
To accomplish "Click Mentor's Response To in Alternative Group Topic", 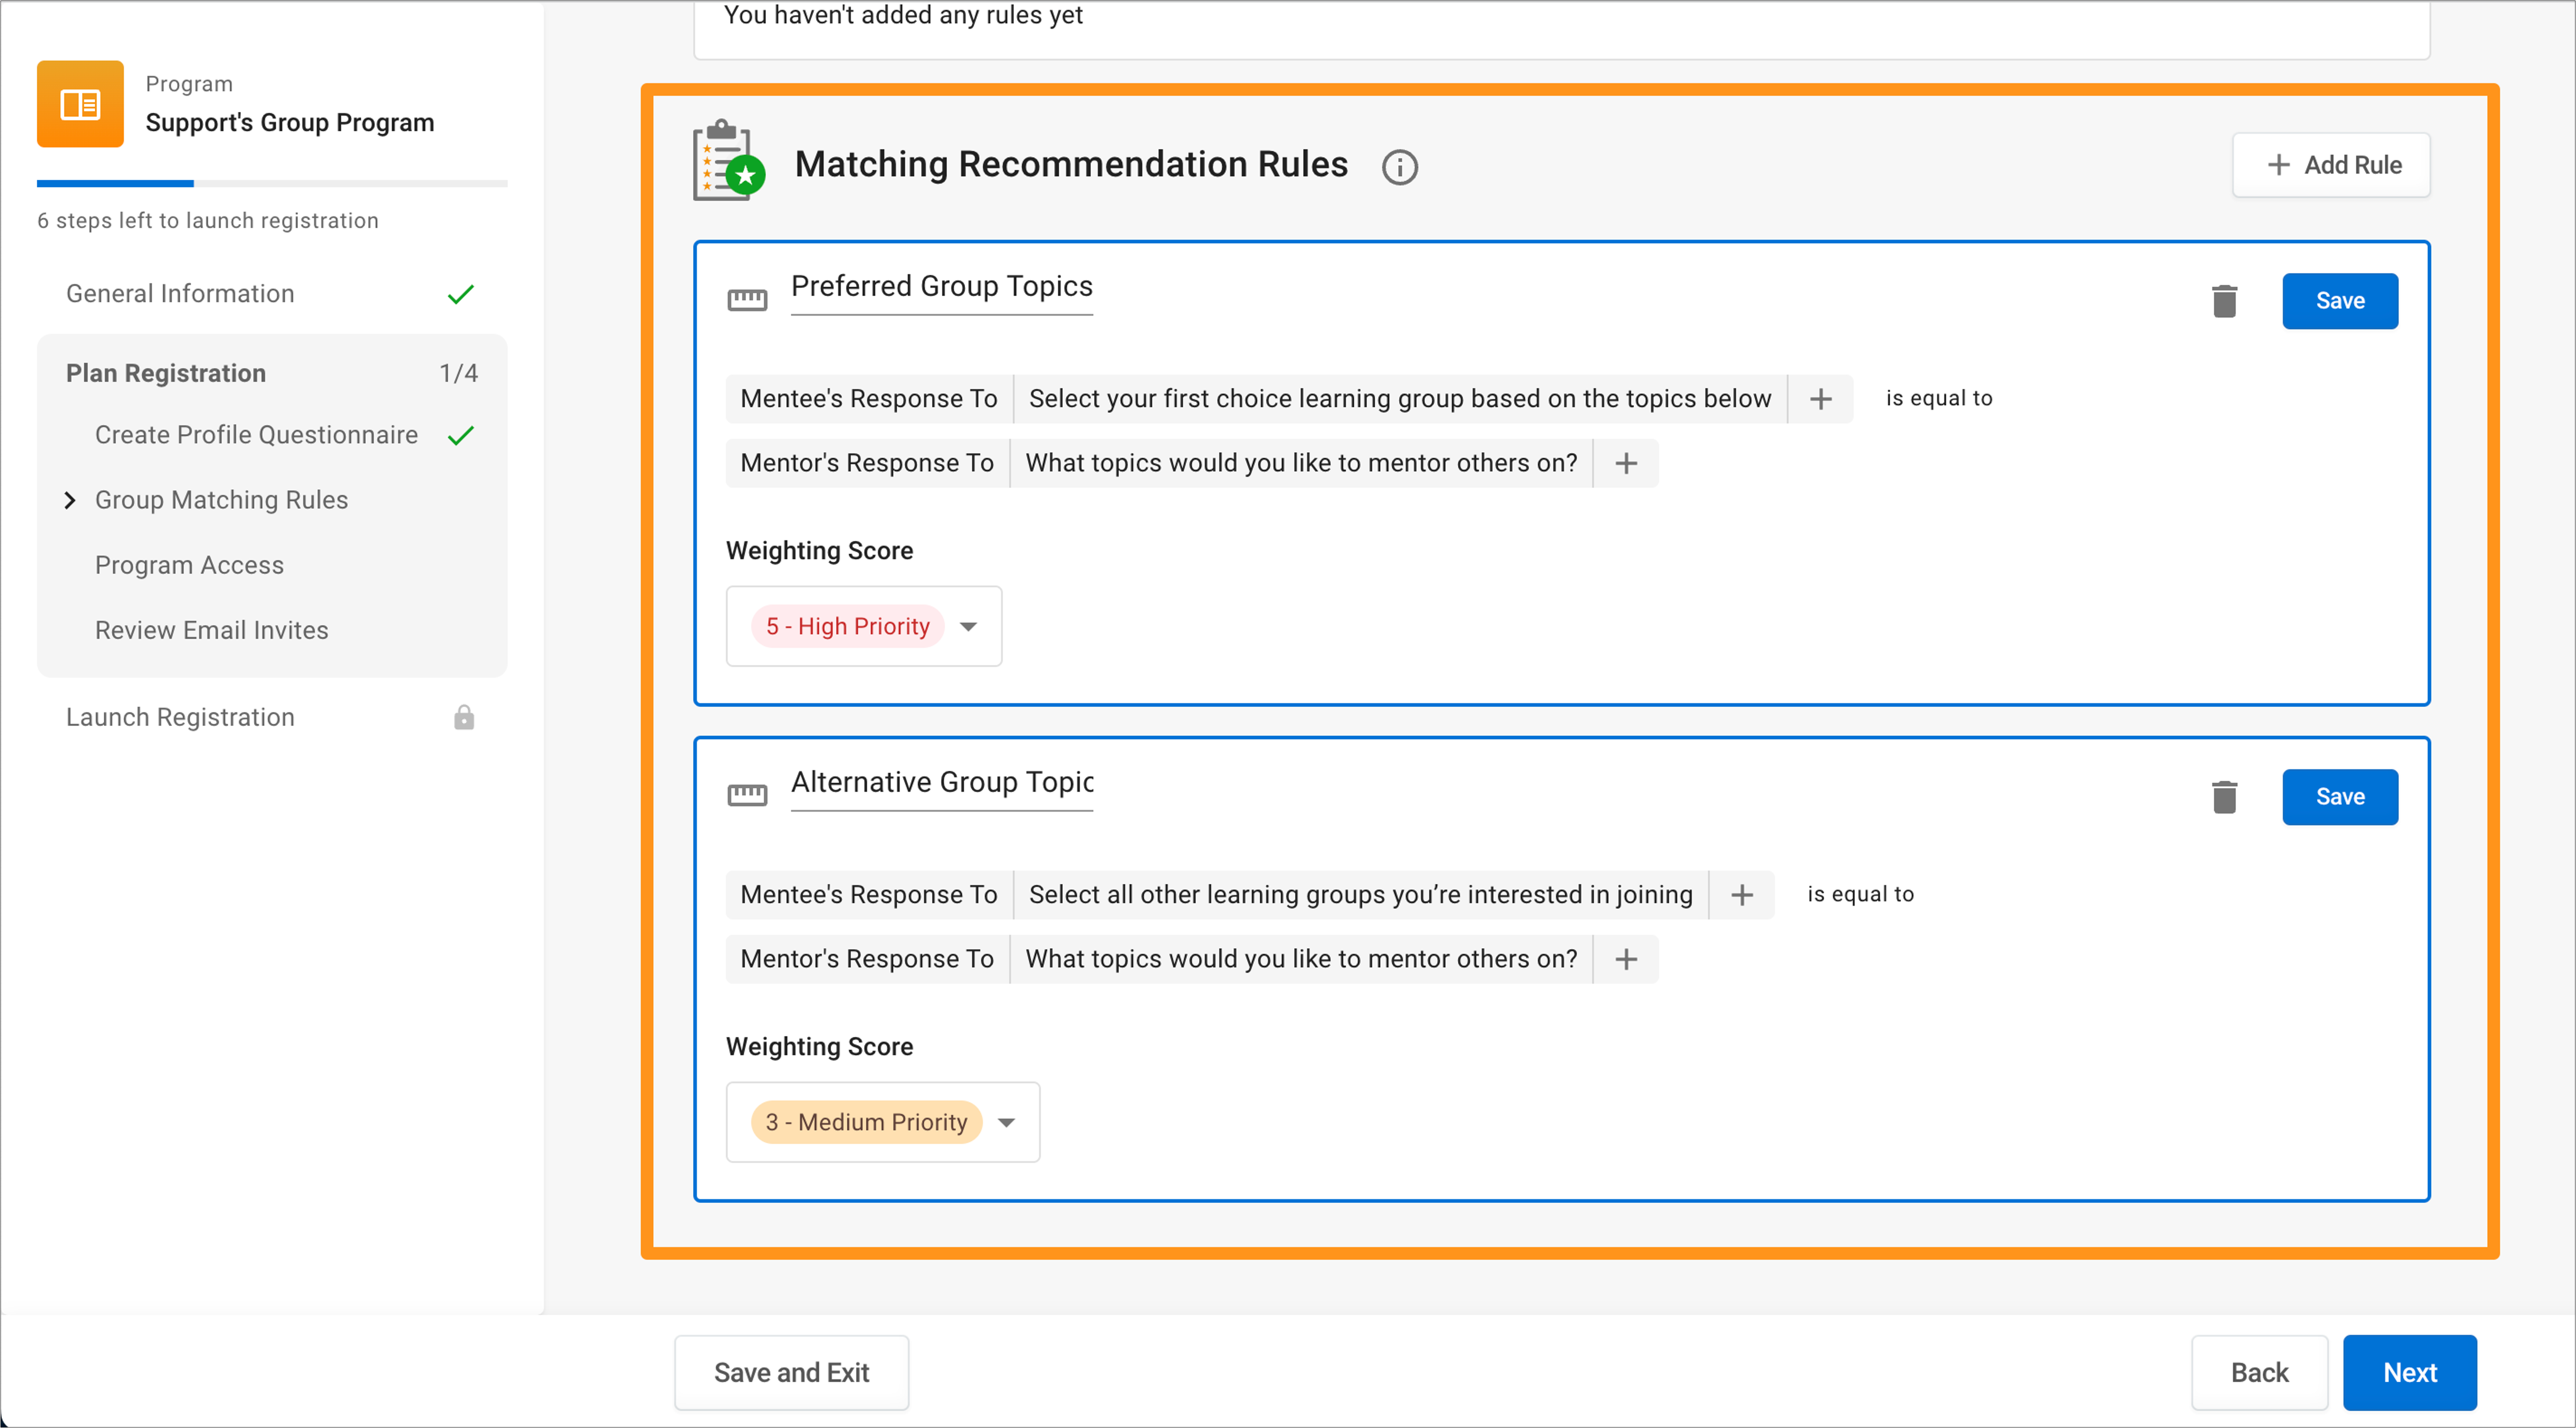I will (x=867, y=959).
